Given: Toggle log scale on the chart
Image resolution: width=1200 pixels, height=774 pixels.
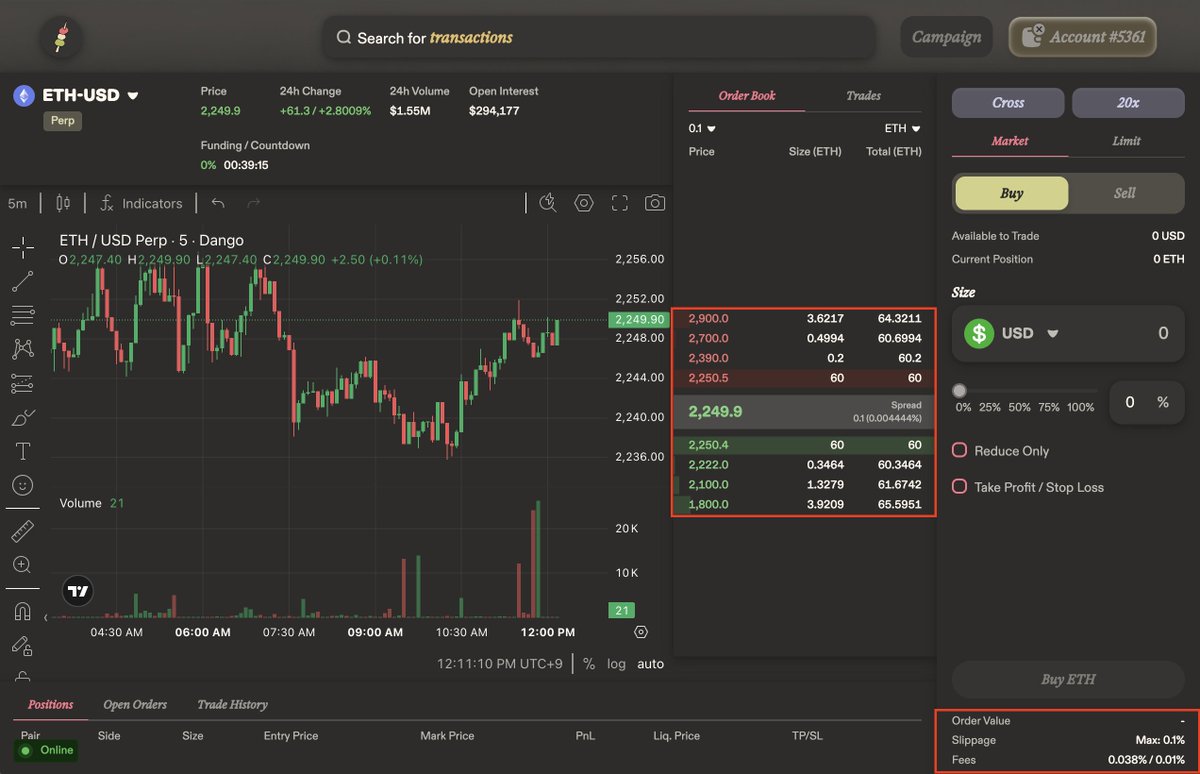Looking at the screenshot, I should point(616,664).
